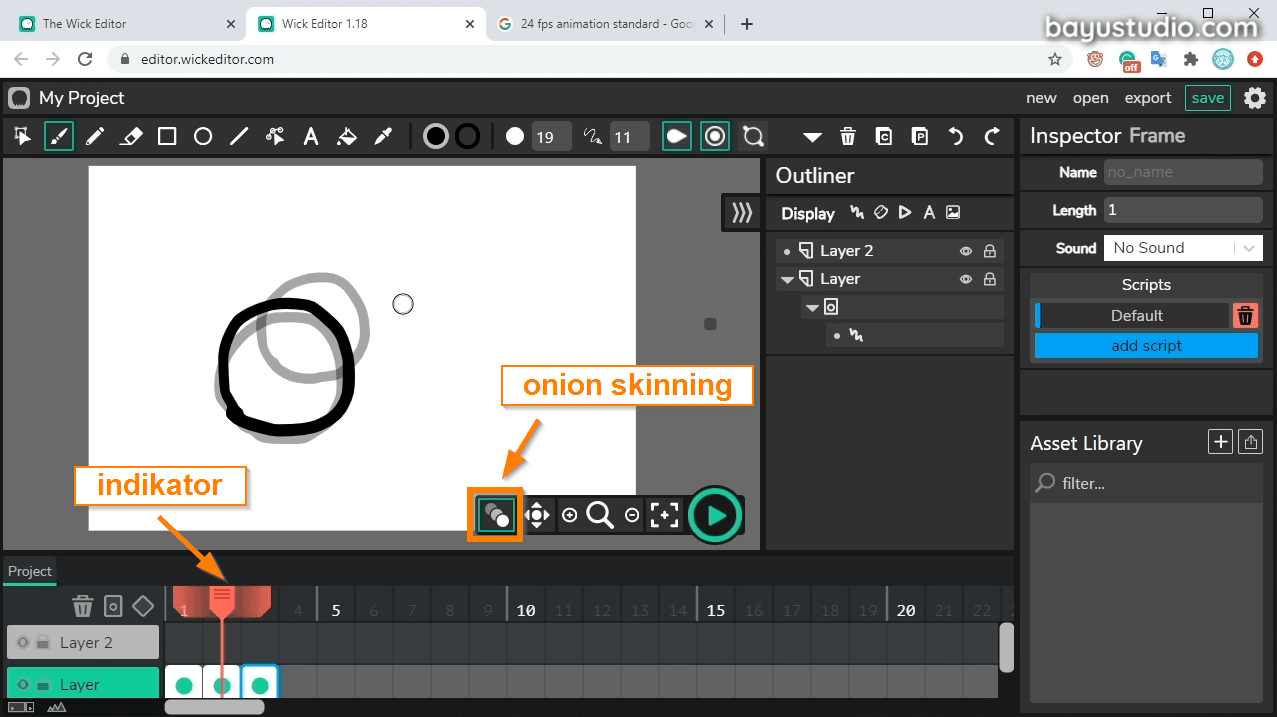Select the Pencil tool
Viewport: 1277px width, 717px height.
tap(95, 136)
